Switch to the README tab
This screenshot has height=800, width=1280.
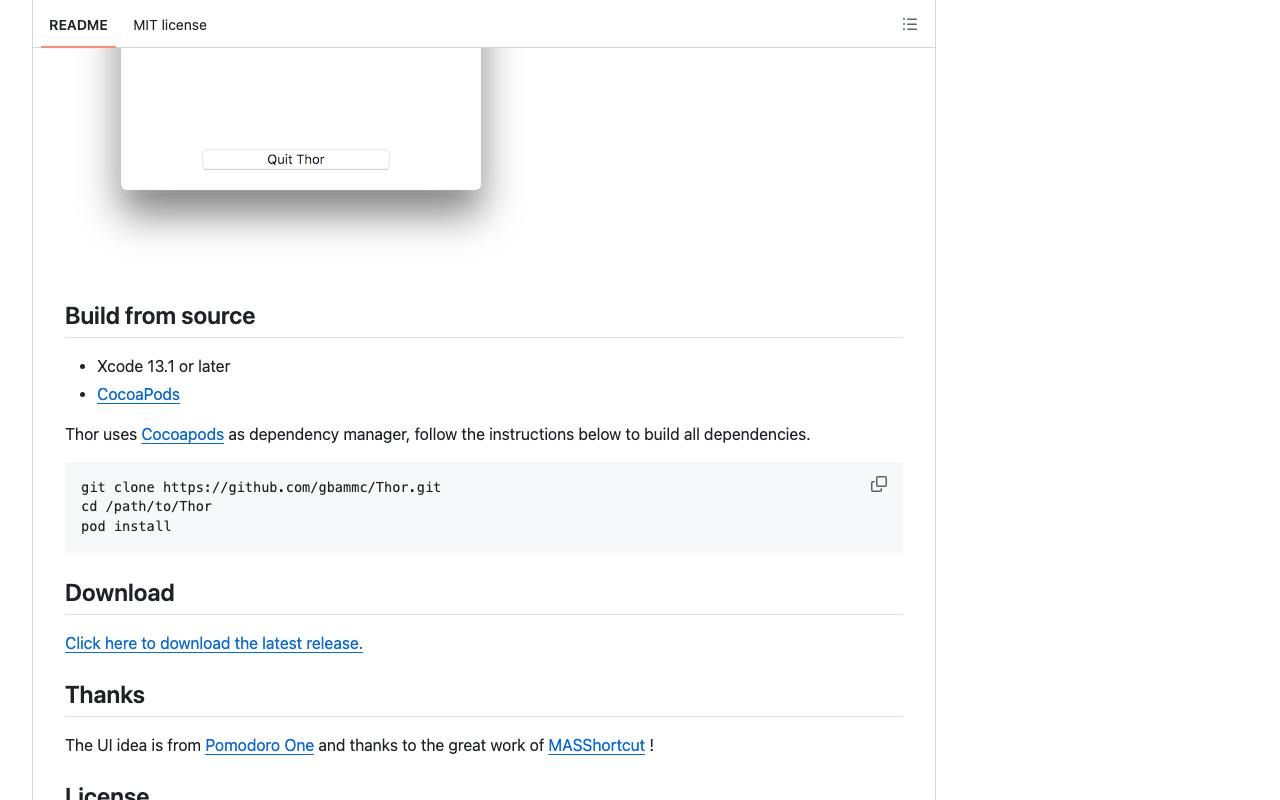pyautogui.click(x=78, y=25)
